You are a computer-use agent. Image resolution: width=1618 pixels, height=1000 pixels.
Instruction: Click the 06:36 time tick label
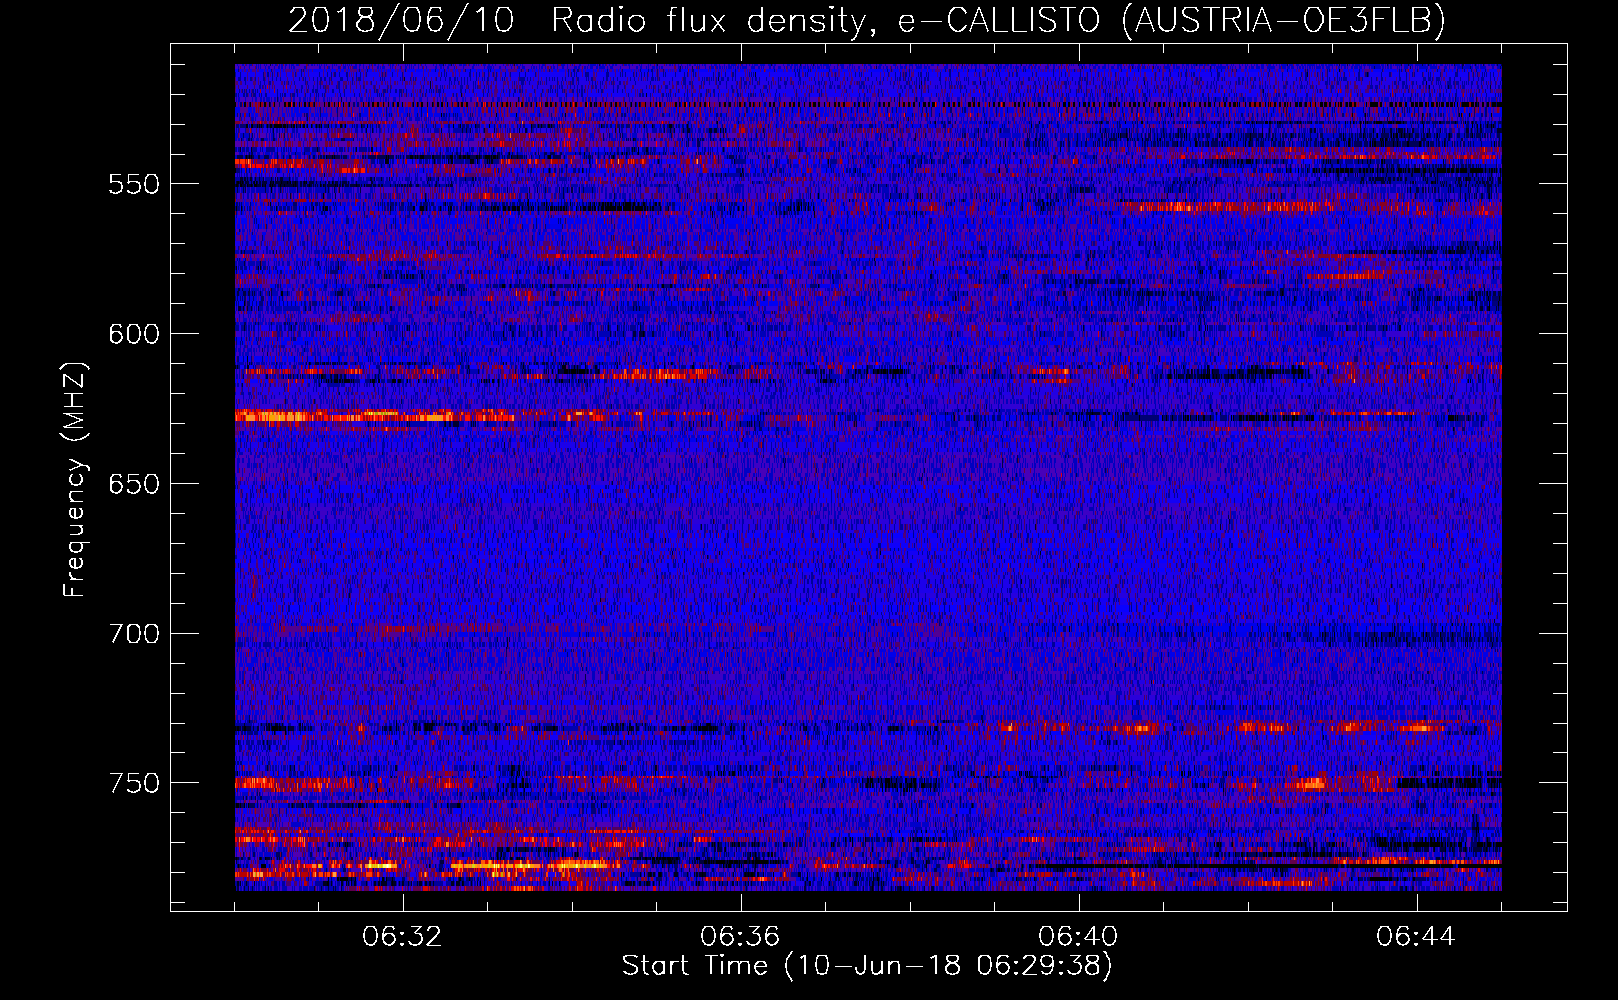(740, 937)
